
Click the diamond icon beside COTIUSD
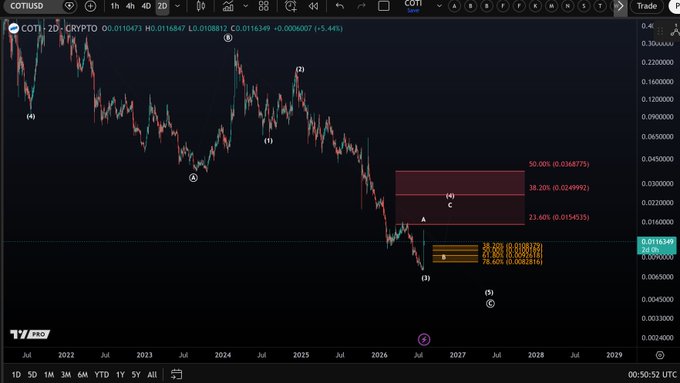click(x=69, y=6)
